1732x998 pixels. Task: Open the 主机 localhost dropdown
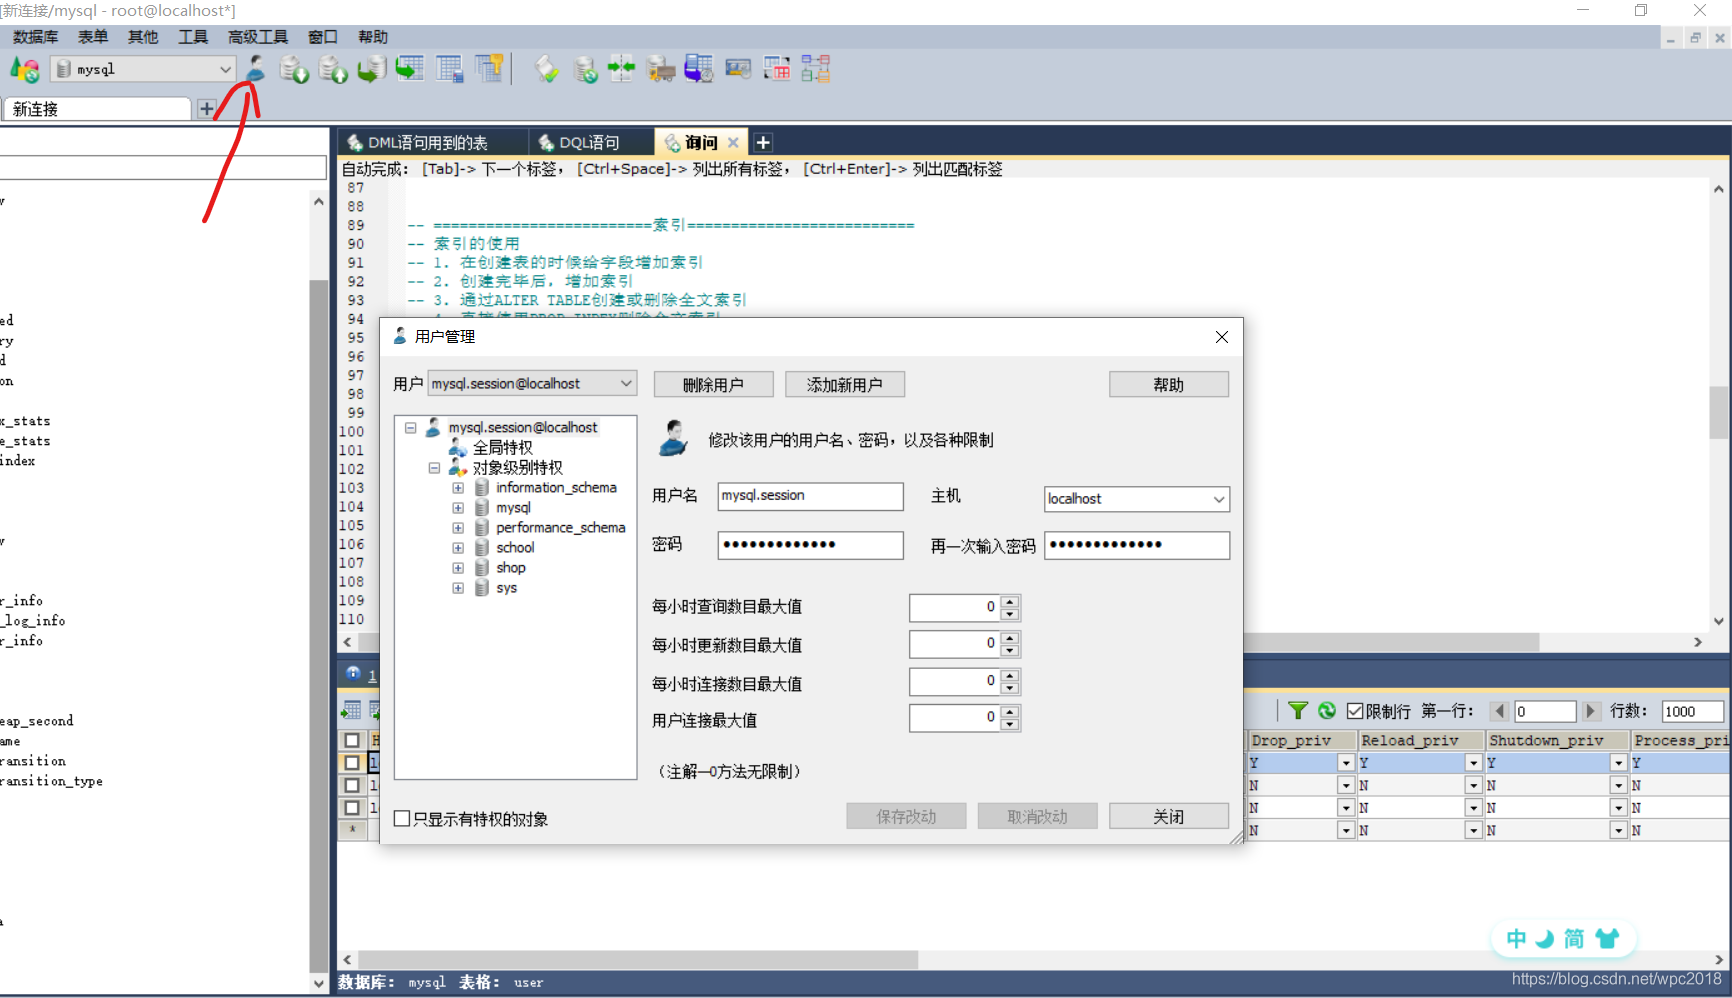[1219, 499]
